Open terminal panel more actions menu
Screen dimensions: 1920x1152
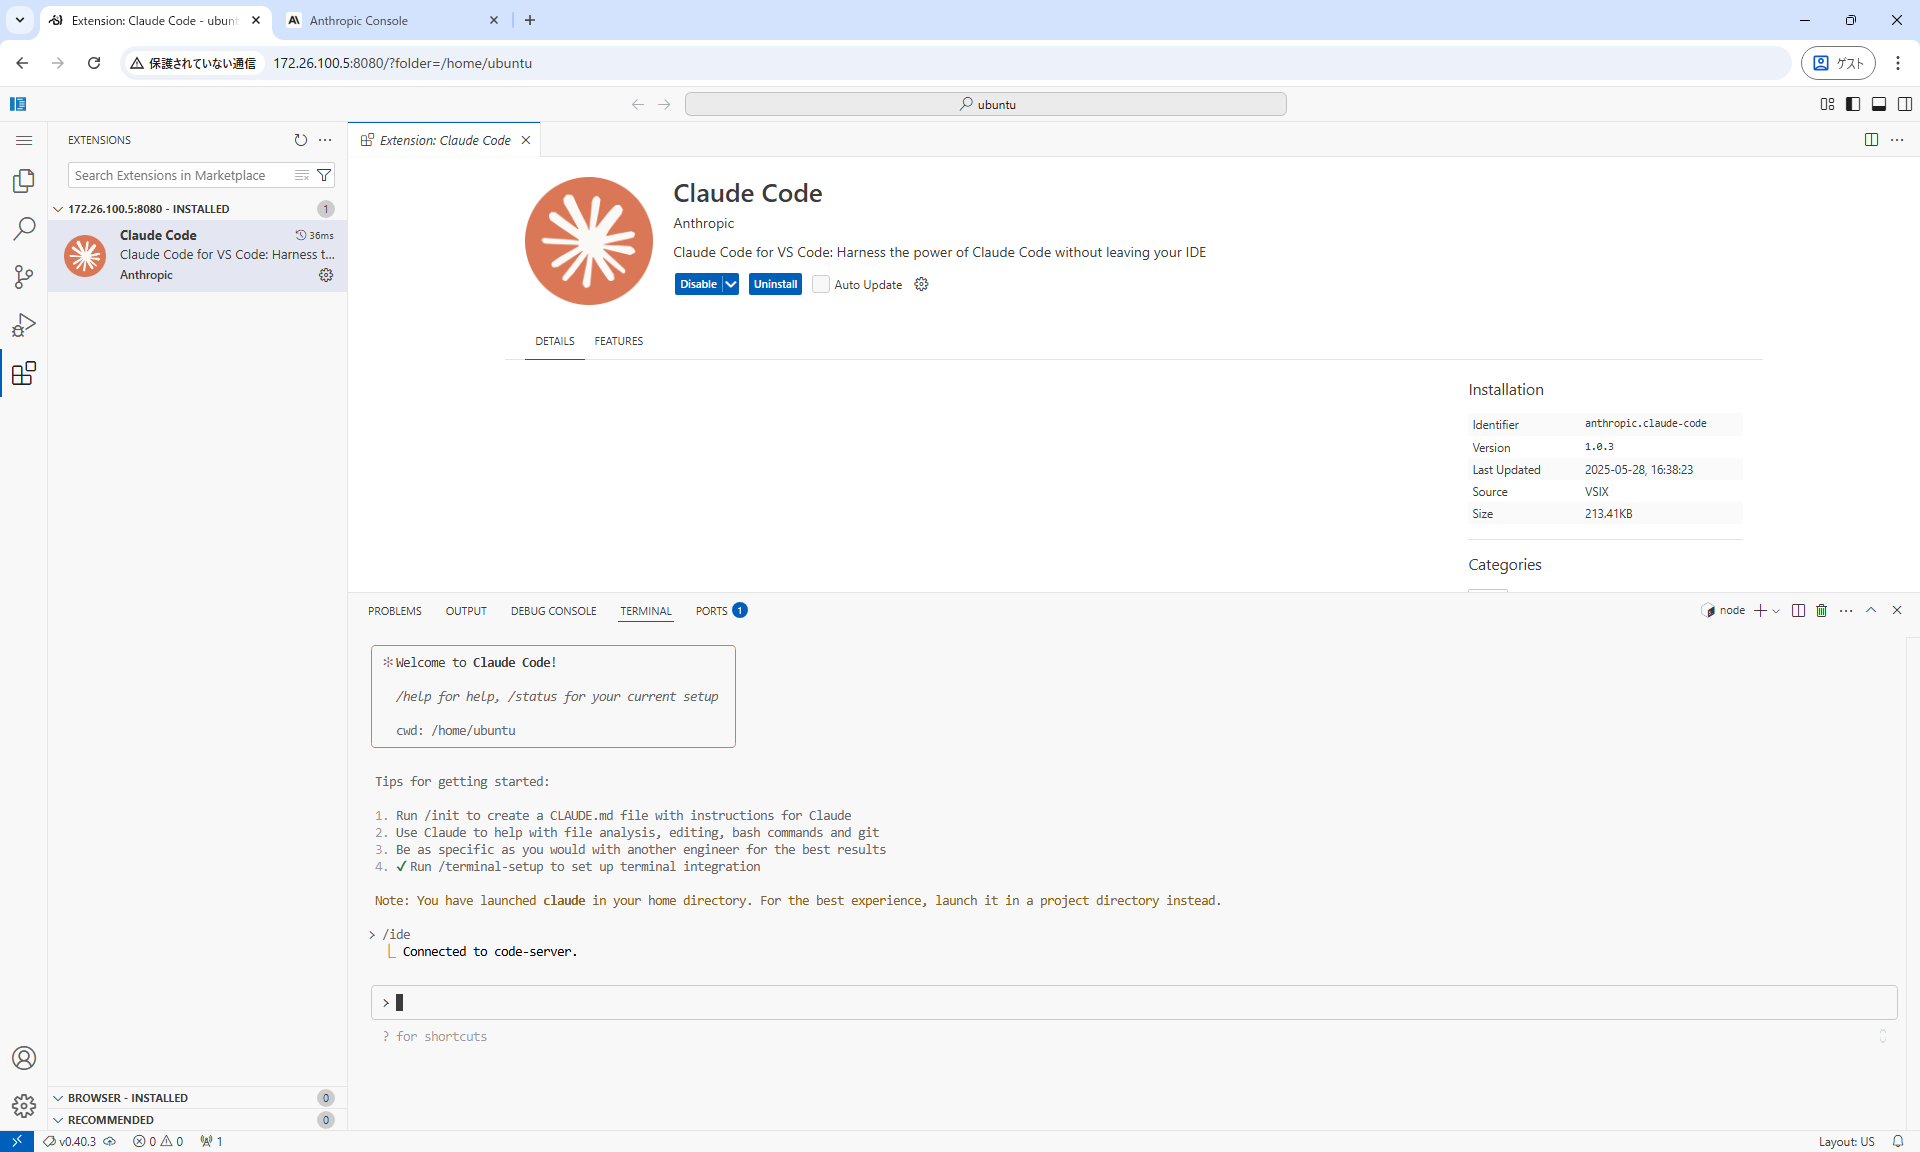(x=1846, y=611)
